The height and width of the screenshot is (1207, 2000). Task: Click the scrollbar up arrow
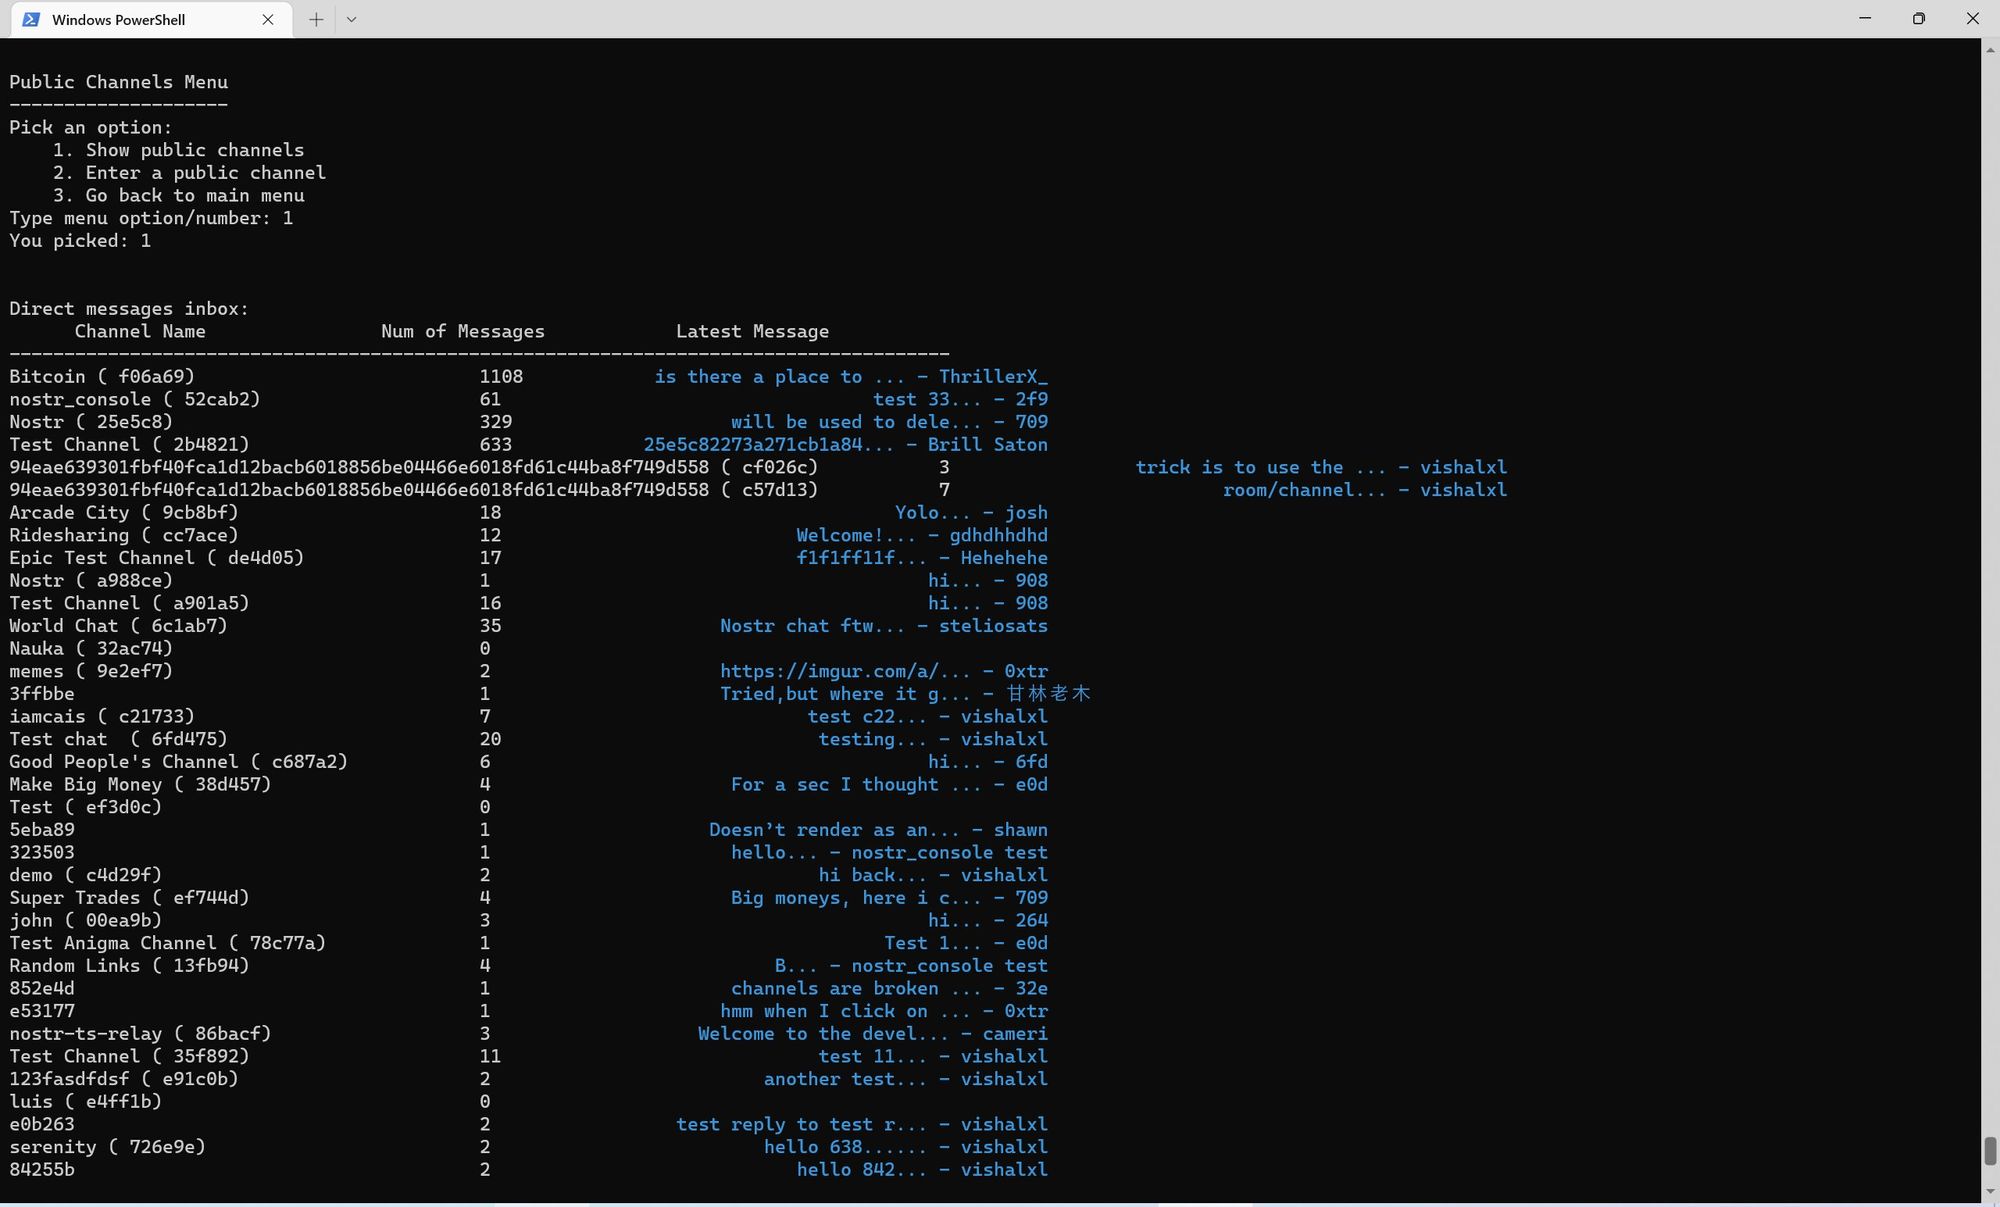point(1990,48)
